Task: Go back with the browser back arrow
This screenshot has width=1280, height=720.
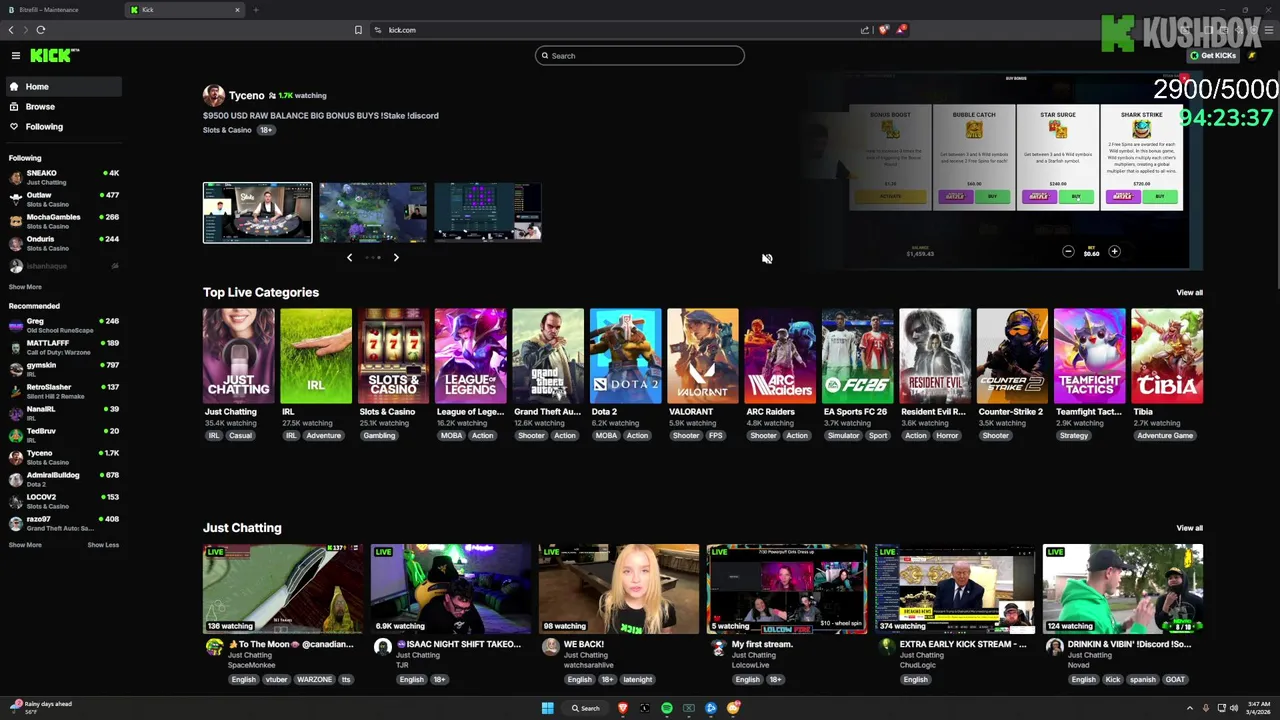Action: coord(11,30)
